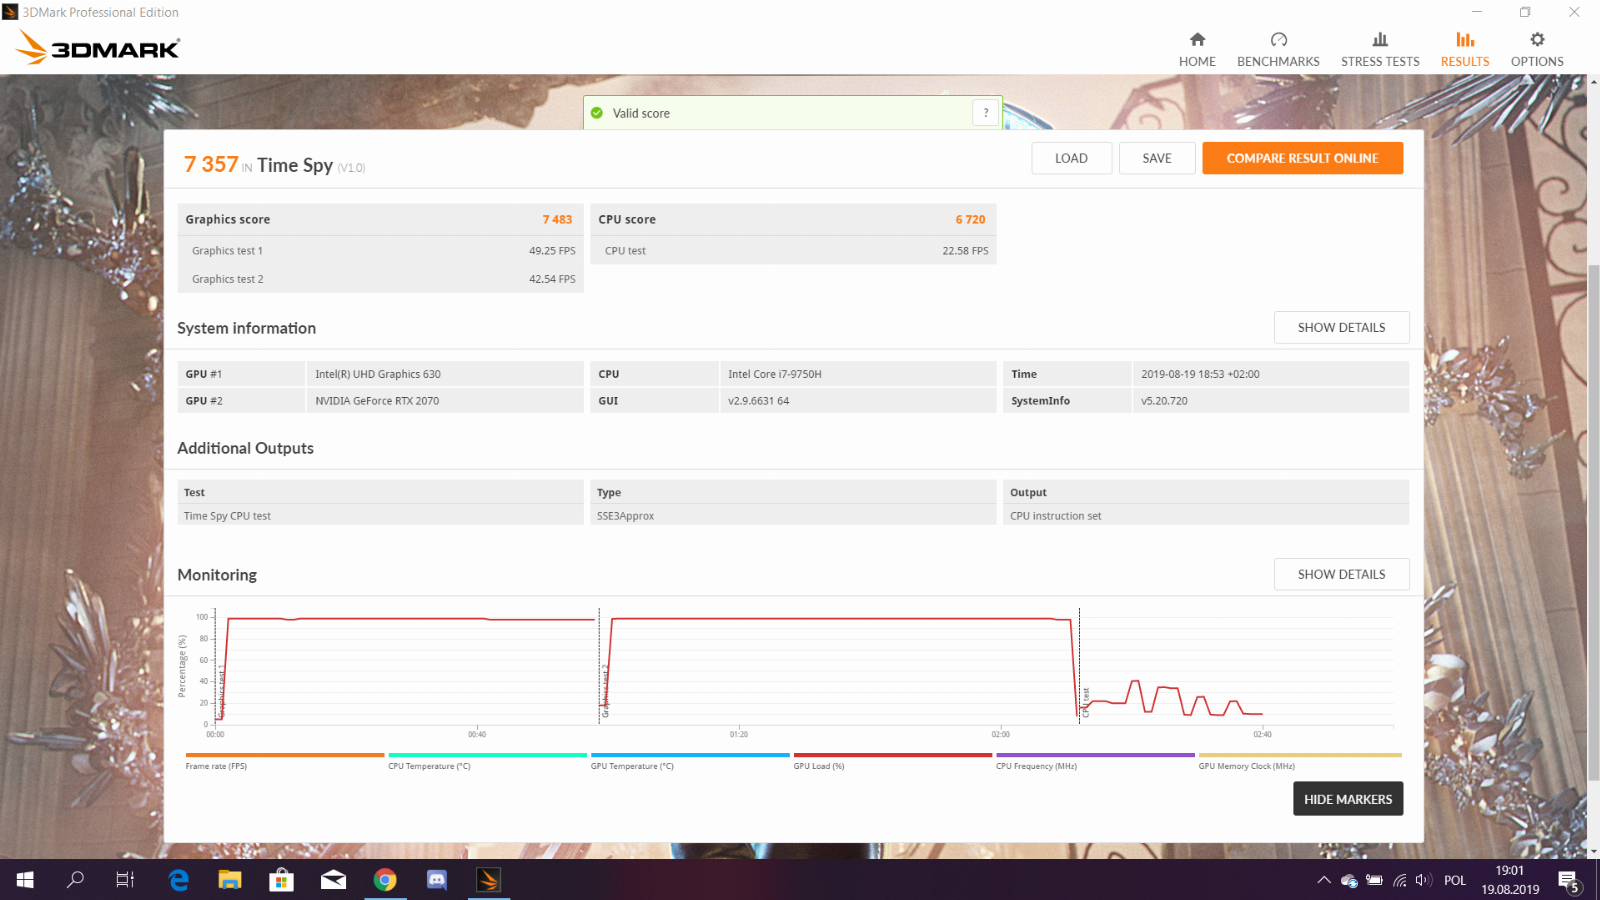The image size is (1600, 900).
Task: Open the volume tray icon
Action: (x=1423, y=880)
